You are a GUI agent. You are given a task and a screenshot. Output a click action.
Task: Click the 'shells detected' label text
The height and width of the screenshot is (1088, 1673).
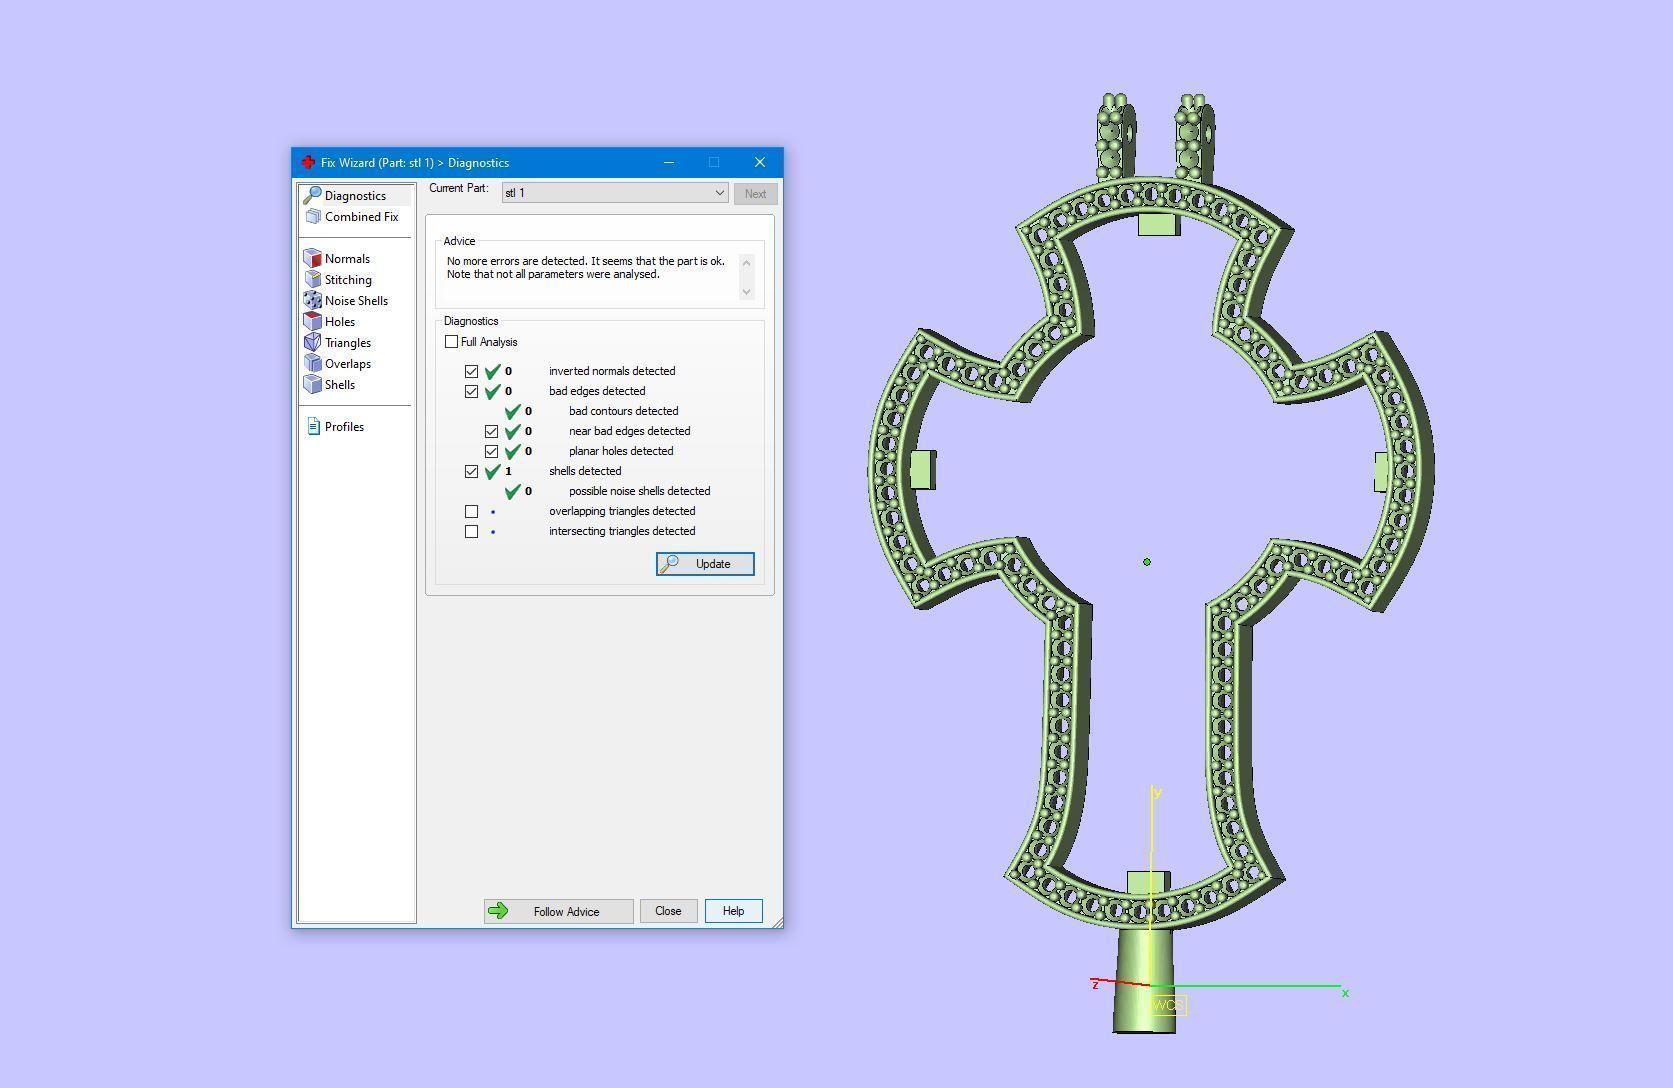point(585,471)
